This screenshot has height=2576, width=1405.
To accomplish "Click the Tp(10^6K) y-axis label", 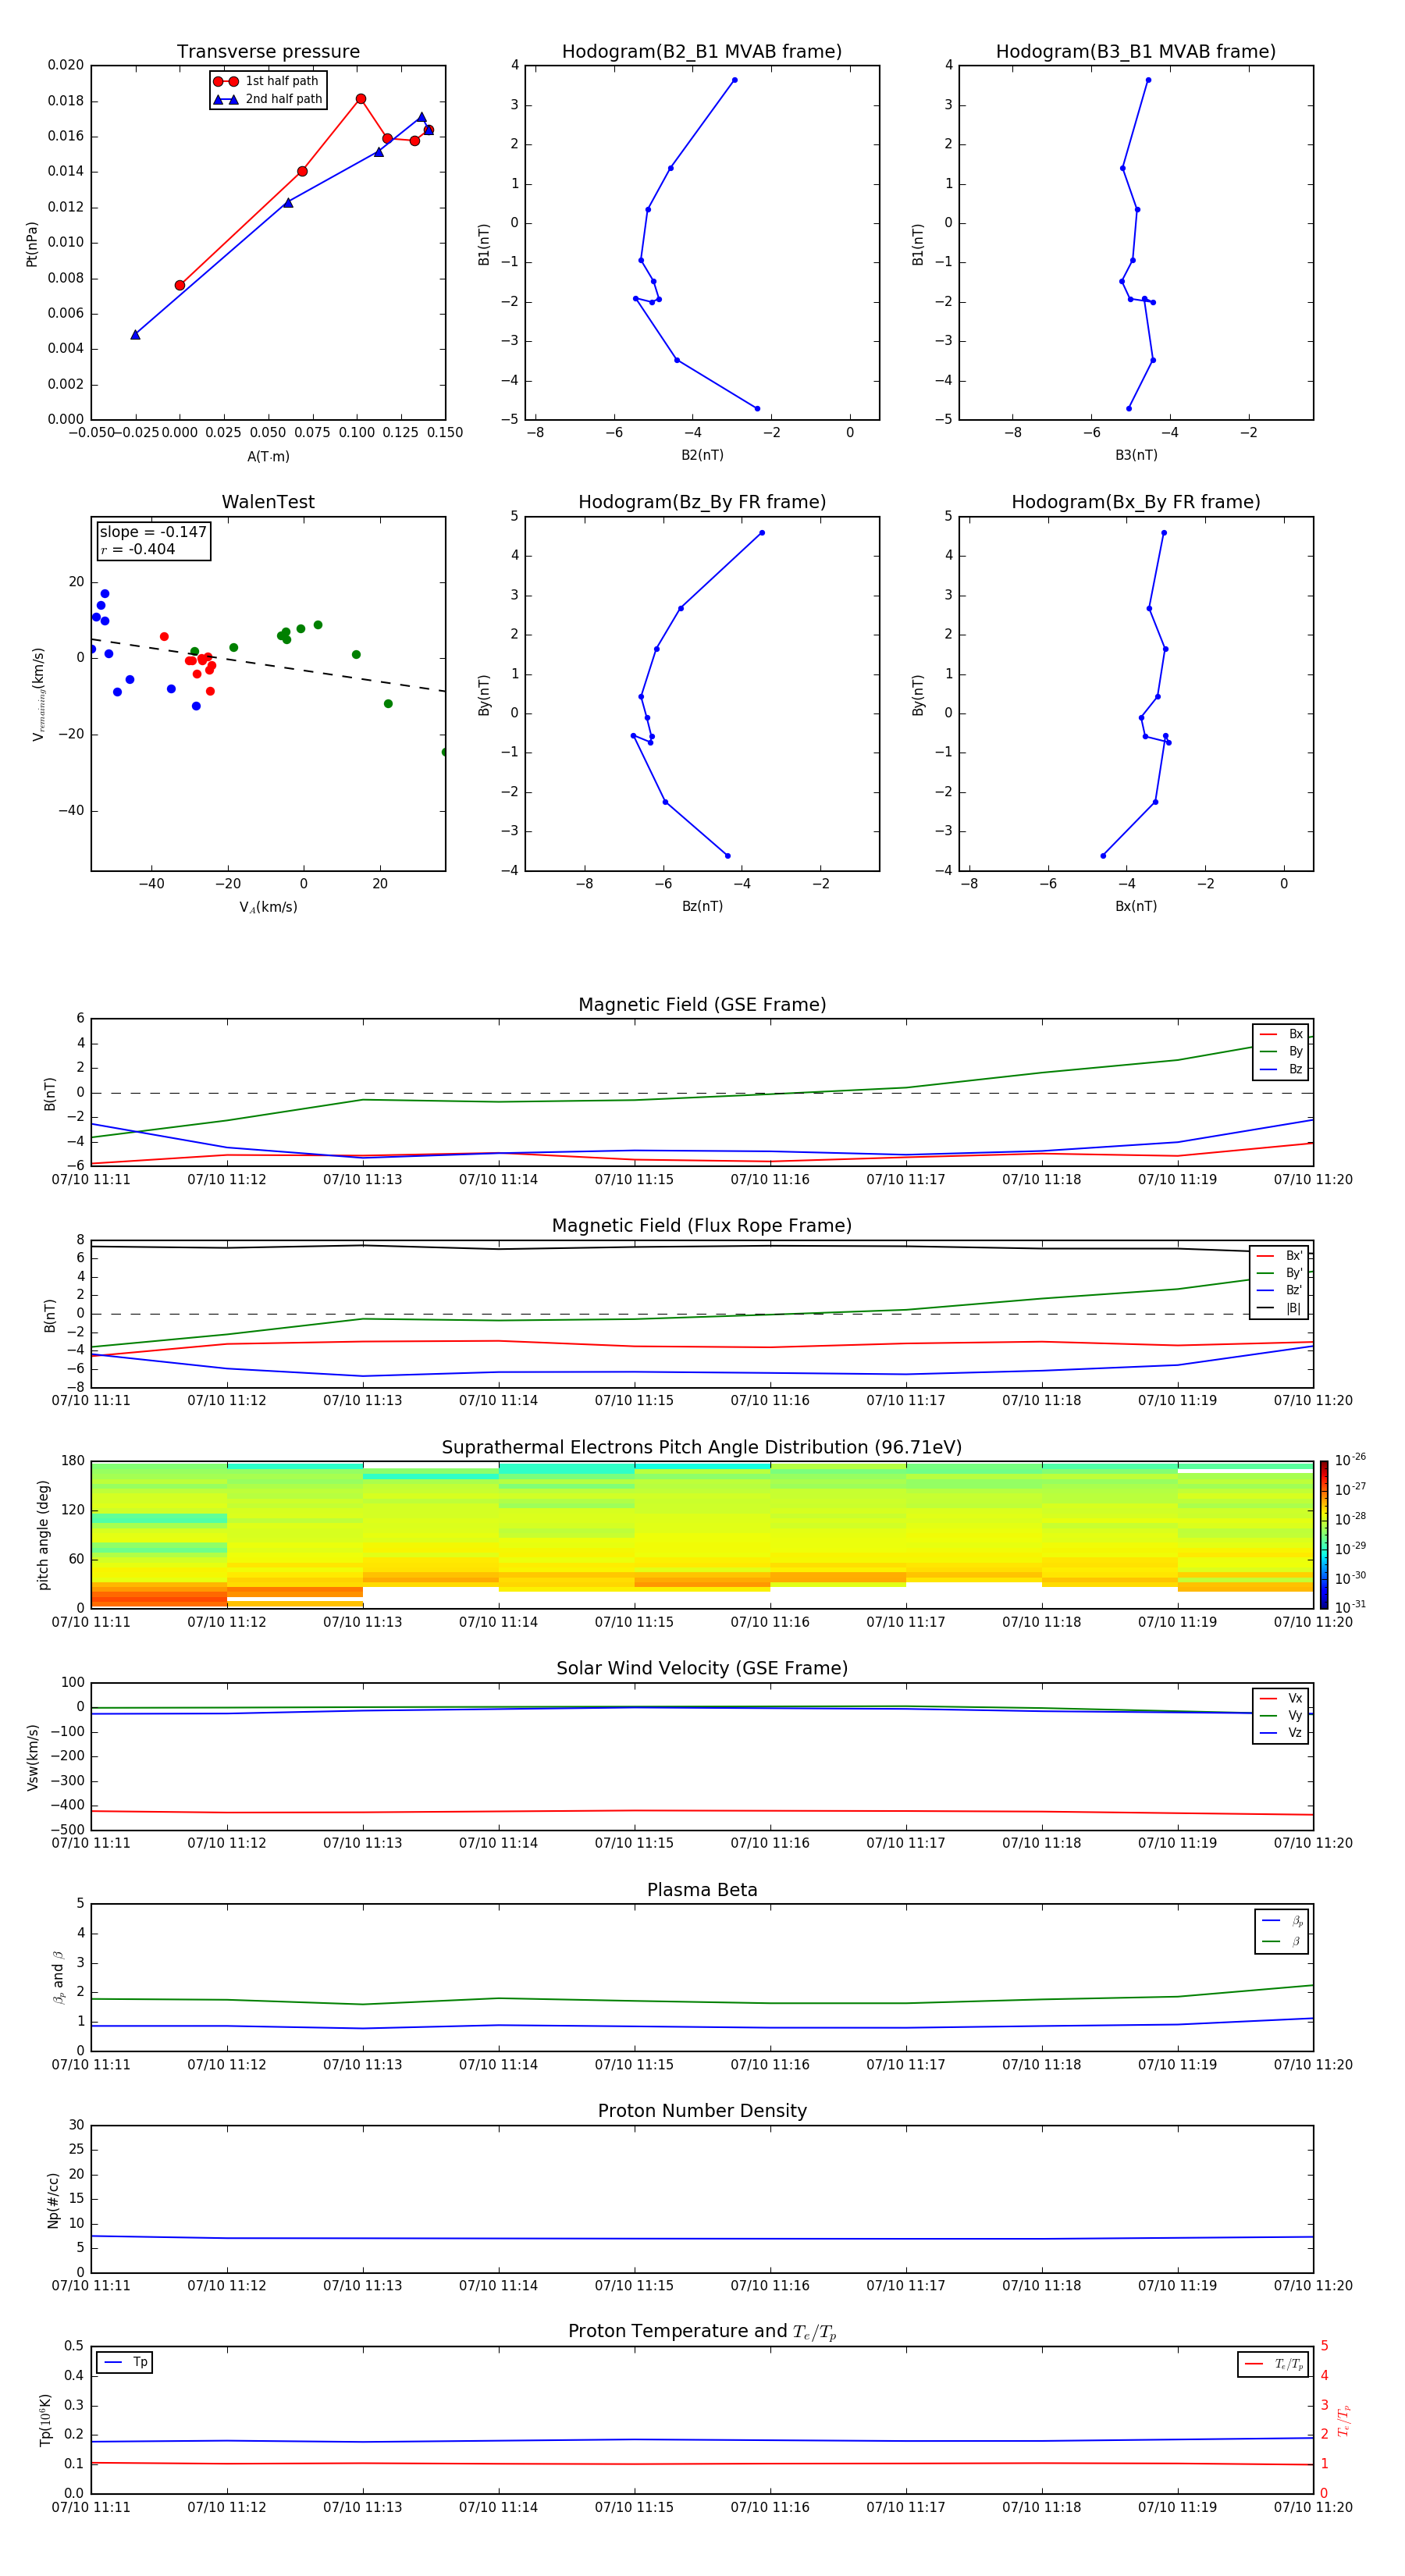I will (45, 2420).
